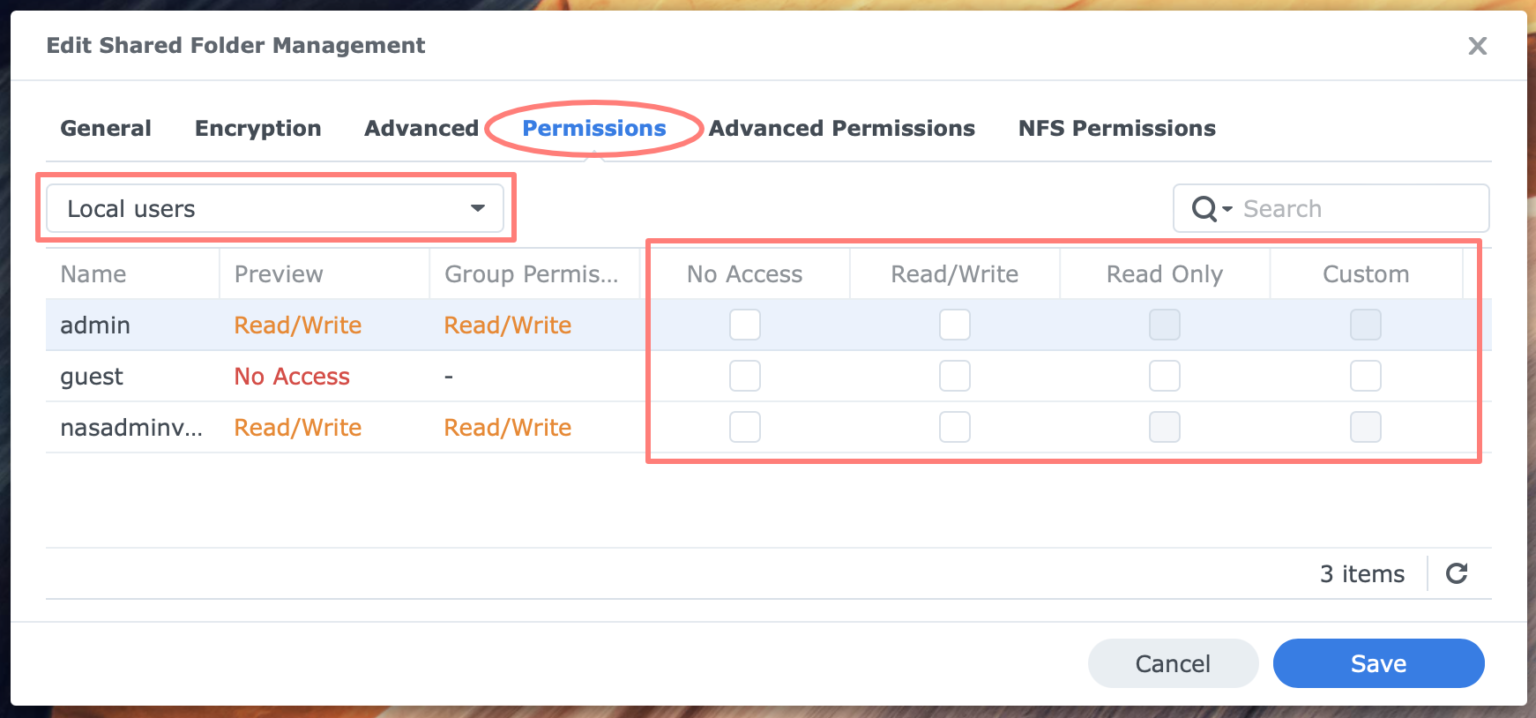Check Read/Write permission for admin
Screen dimensions: 1536x718
pyautogui.click(x=954, y=324)
